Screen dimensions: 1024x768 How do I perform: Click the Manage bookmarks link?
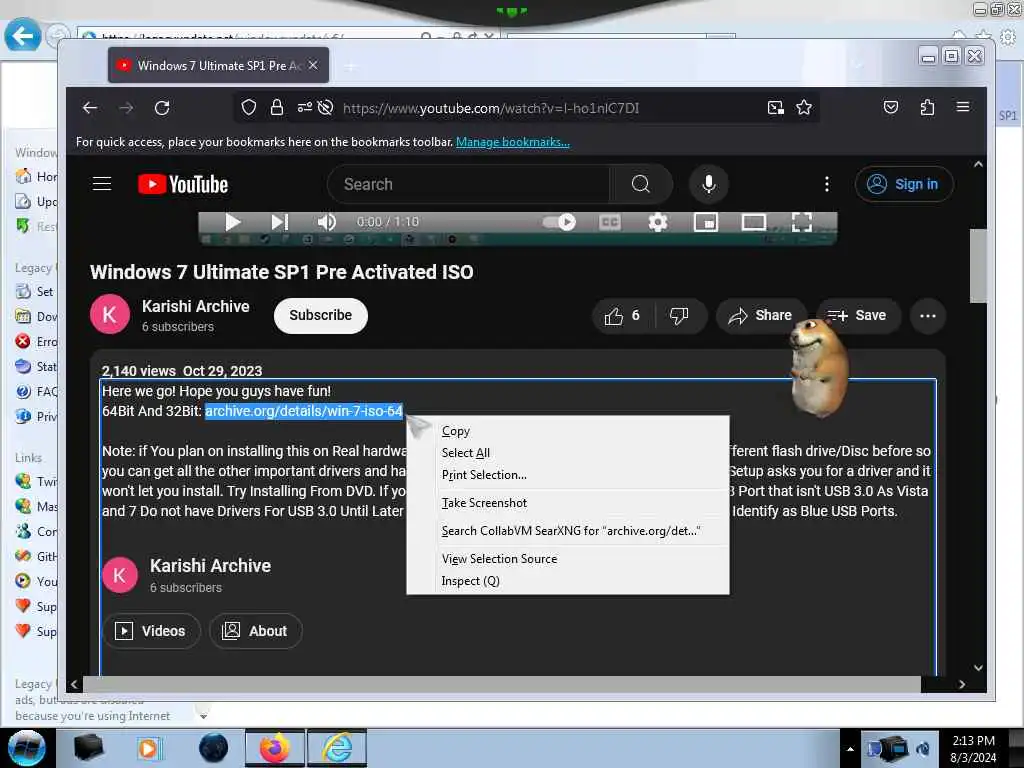pos(513,142)
